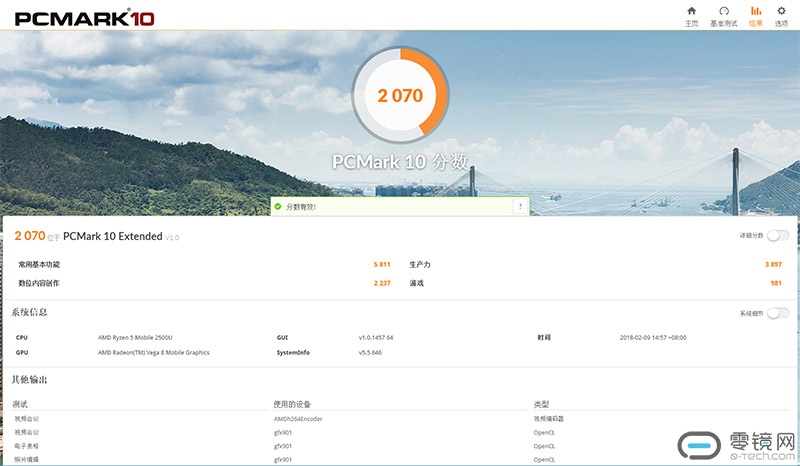Select the Gaming score 981
Screen dimensions: 800x466
[x=776, y=283]
